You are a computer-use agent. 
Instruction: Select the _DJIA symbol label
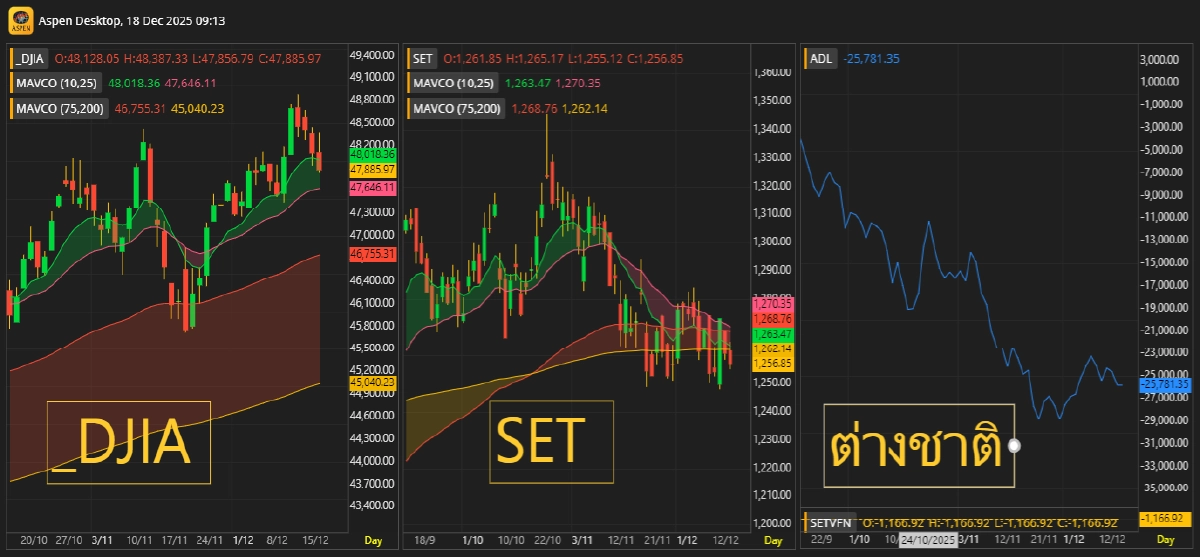click(31, 59)
